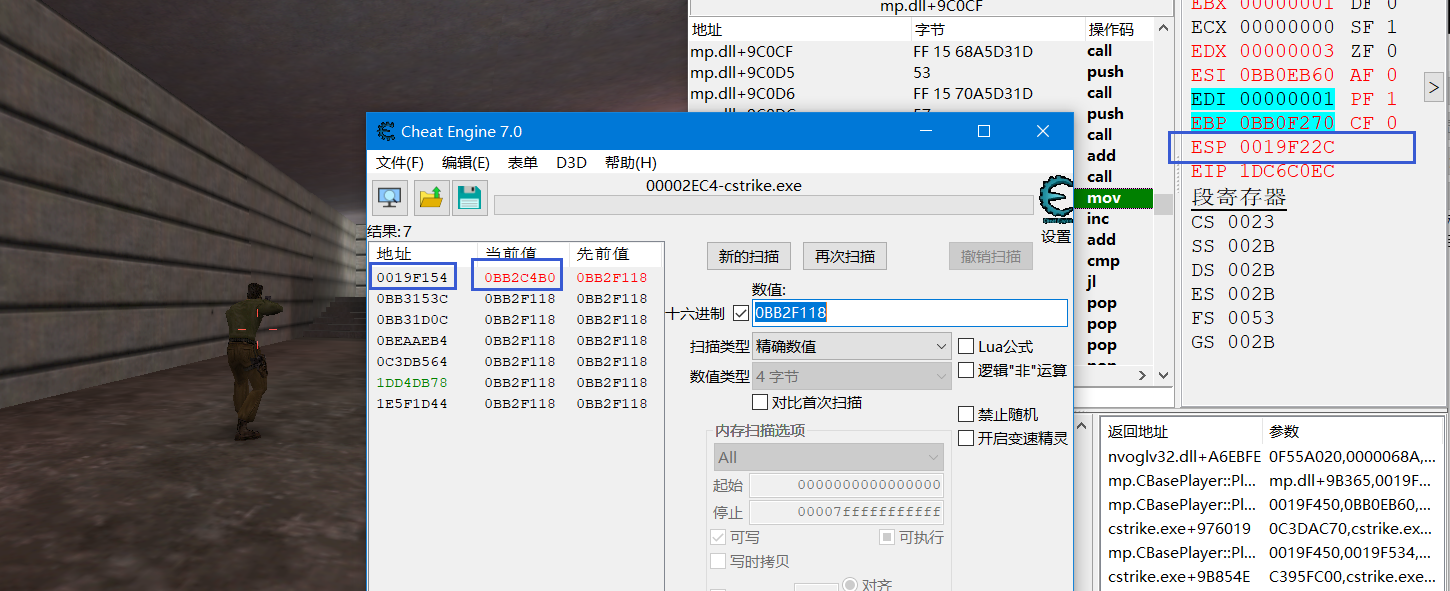1450x591 pixels.
Task: Click the 新的扫描 new scan button
Action: click(x=749, y=256)
